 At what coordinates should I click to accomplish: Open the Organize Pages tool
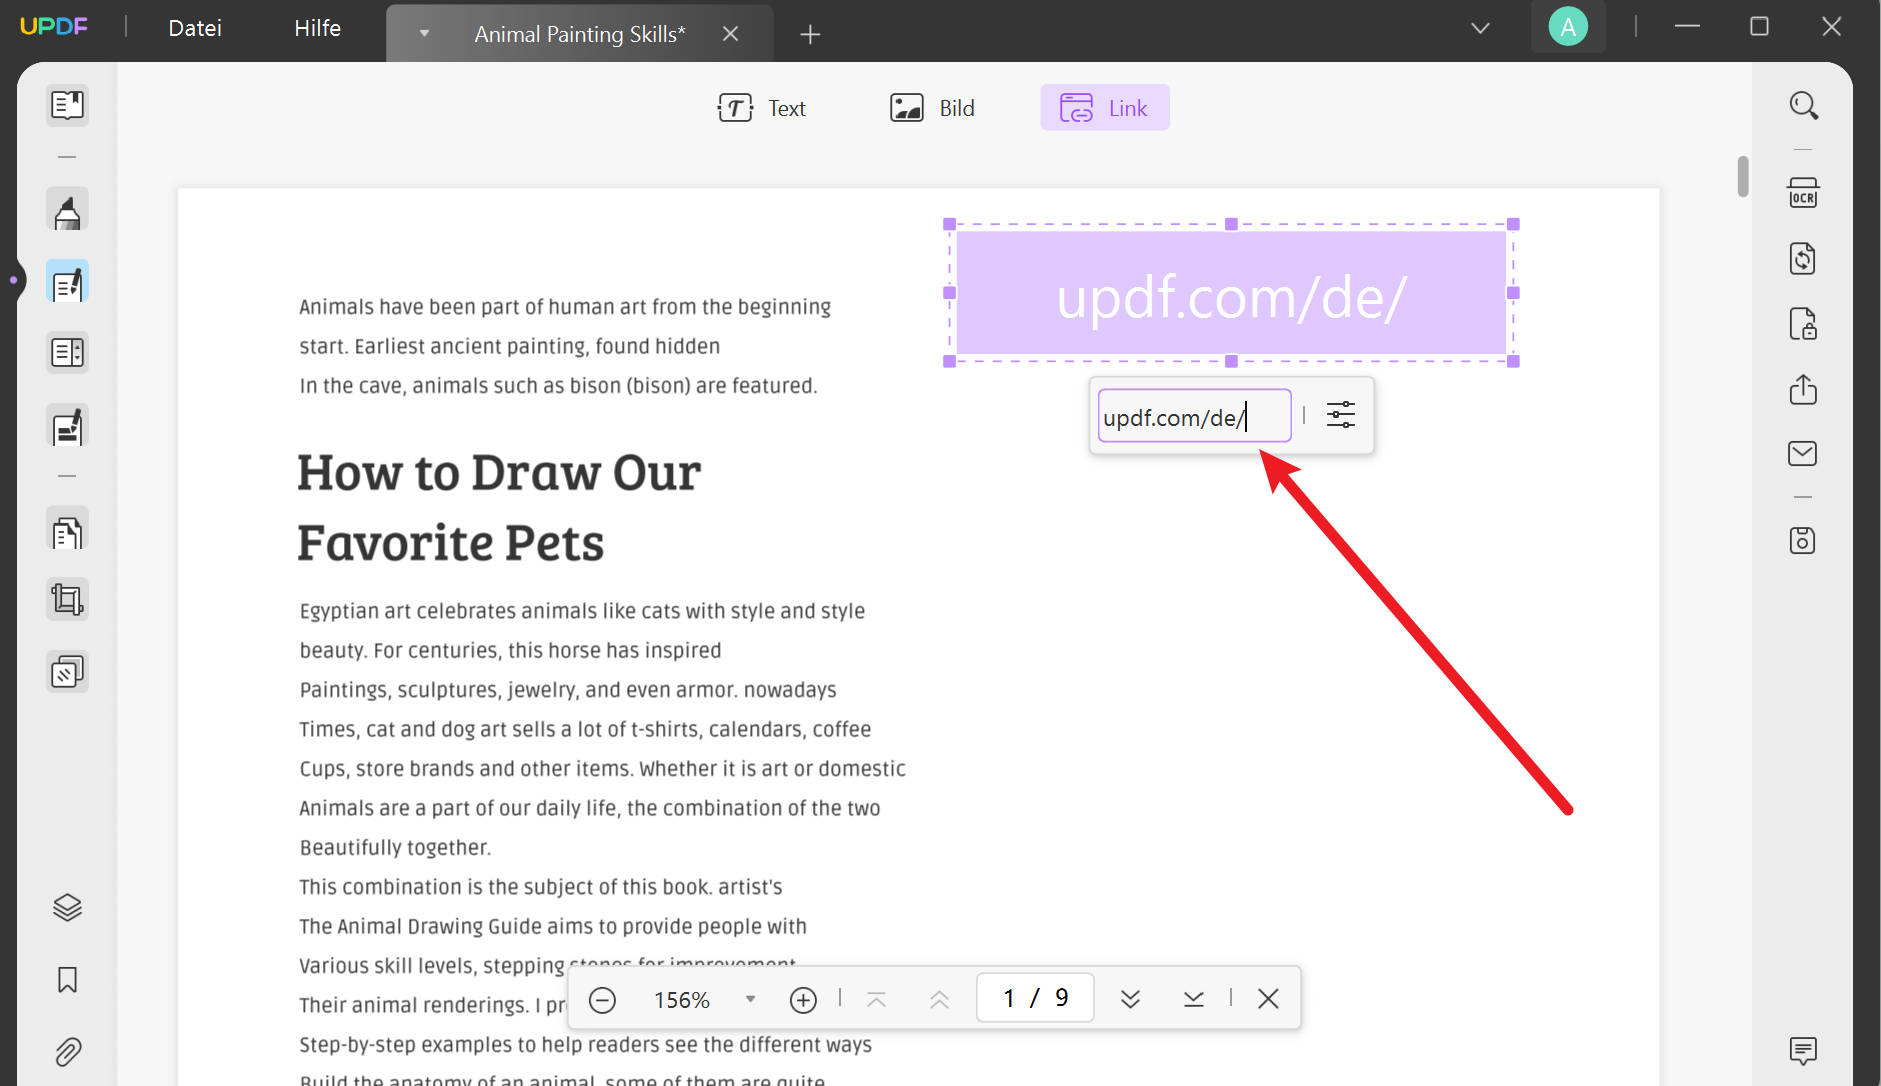(x=67, y=529)
